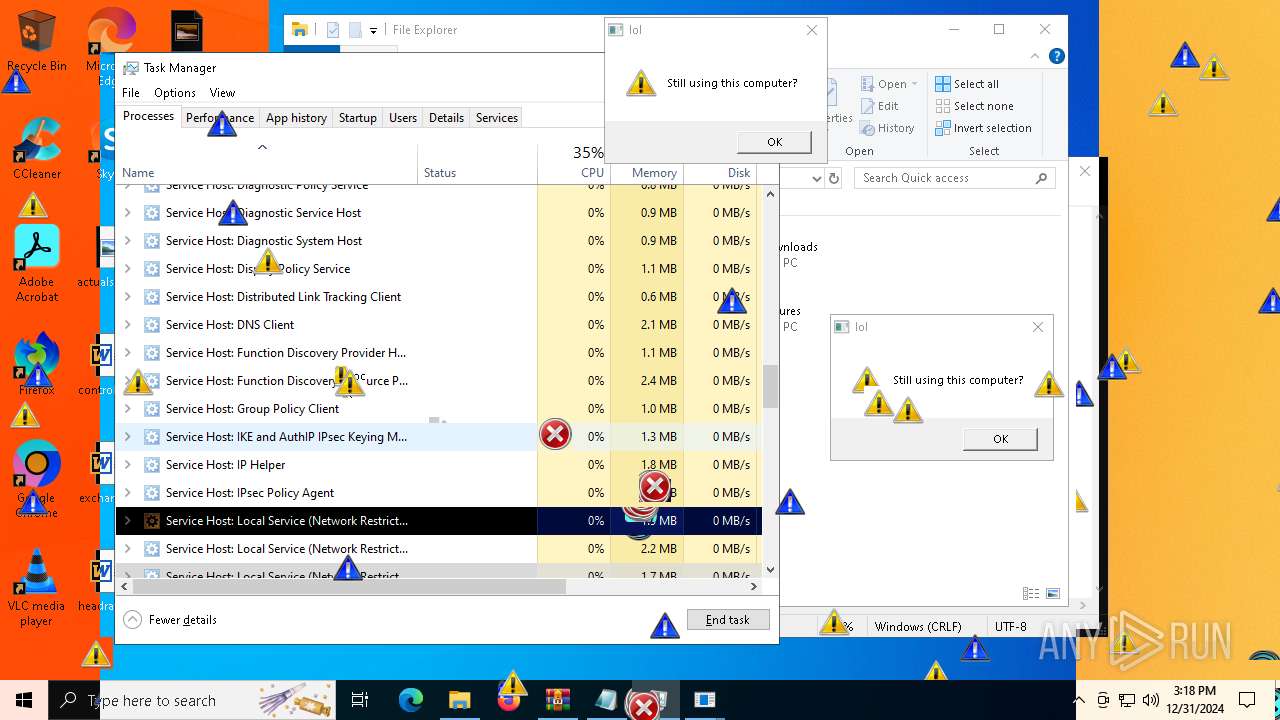Collapse Task Manager with Fewer details
Image resolution: width=1280 pixels, height=720 pixels.
click(x=170, y=620)
